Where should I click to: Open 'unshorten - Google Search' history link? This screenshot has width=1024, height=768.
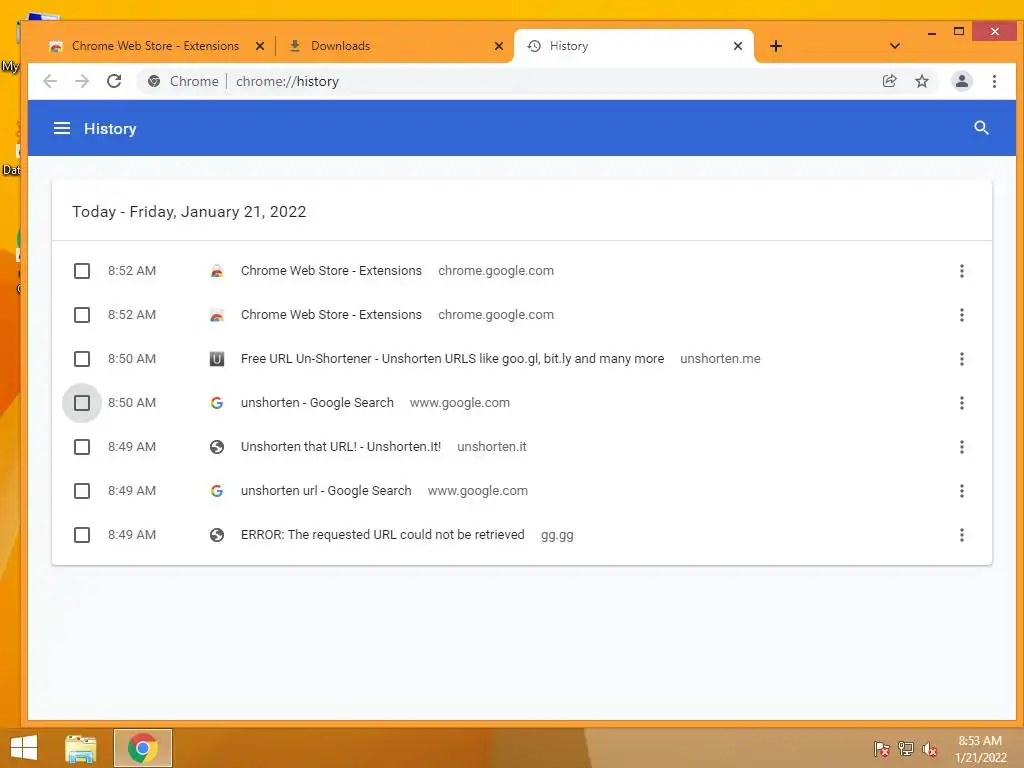tap(317, 403)
